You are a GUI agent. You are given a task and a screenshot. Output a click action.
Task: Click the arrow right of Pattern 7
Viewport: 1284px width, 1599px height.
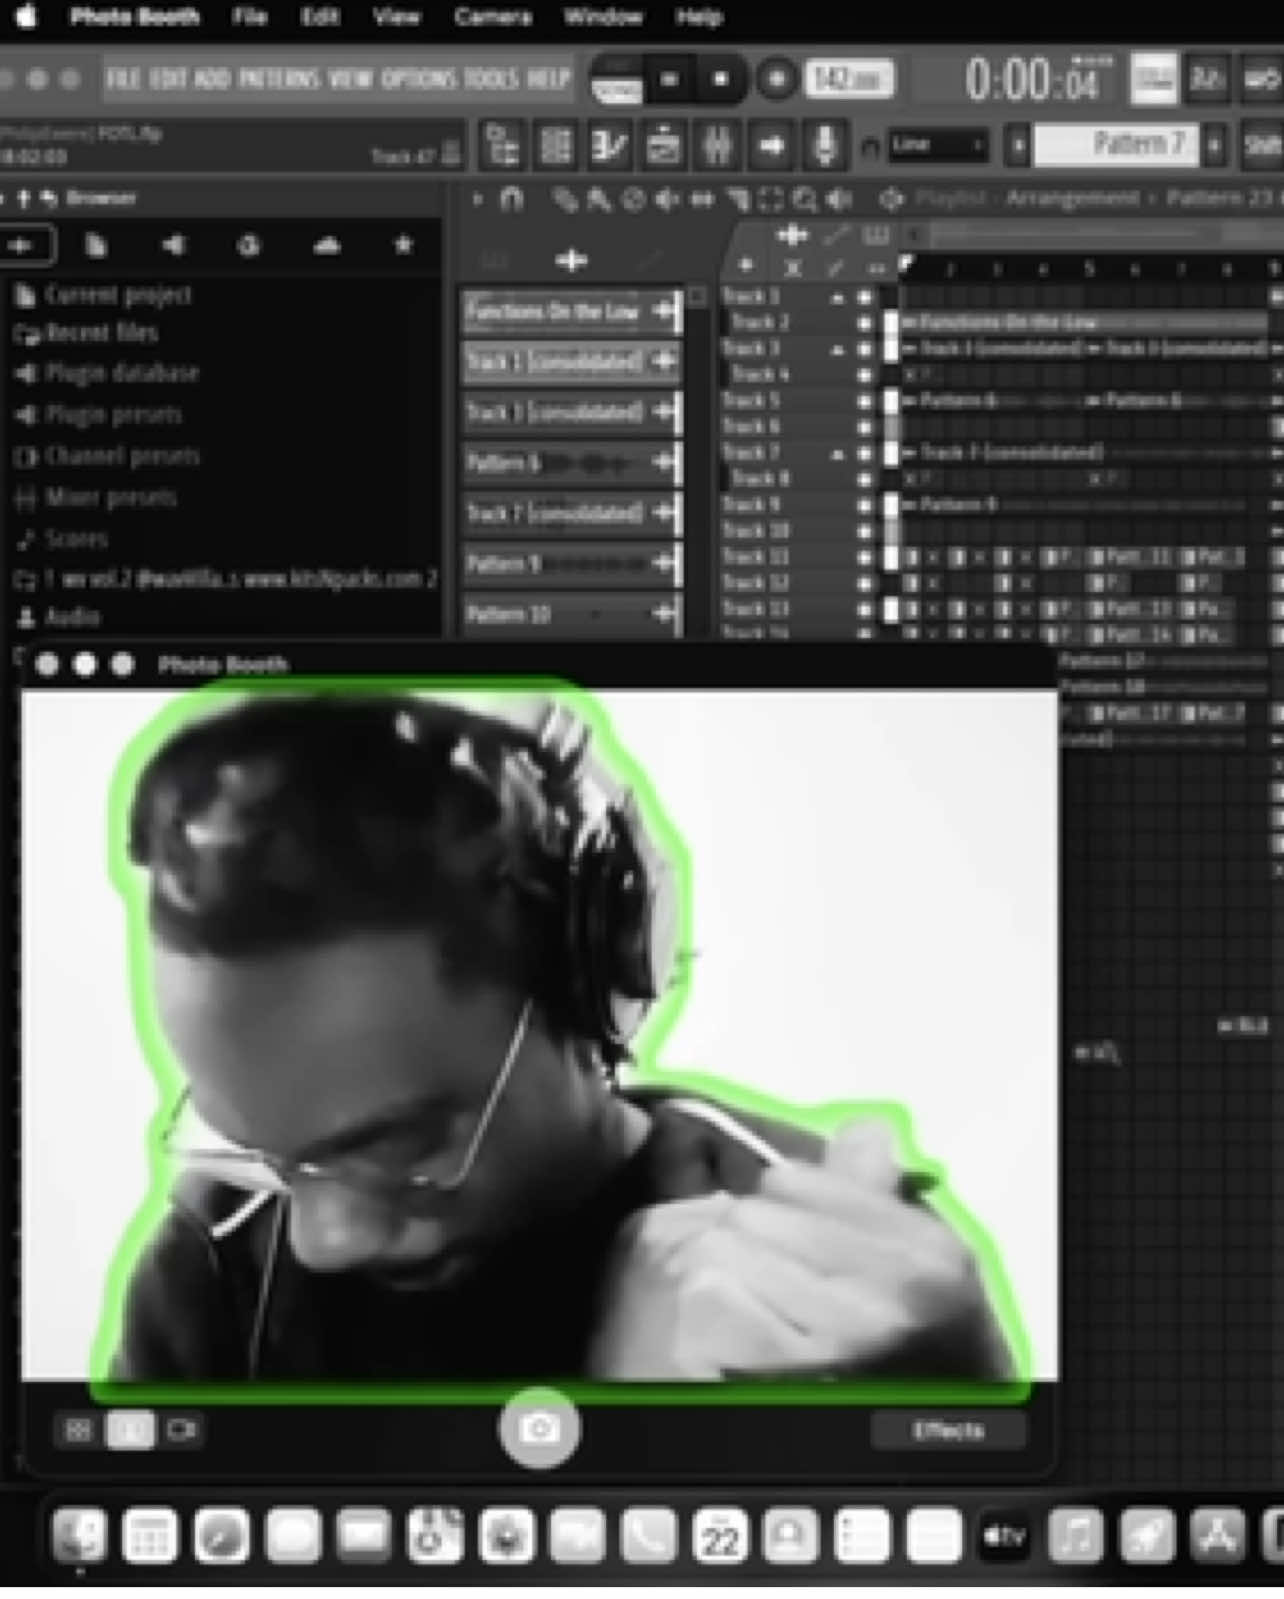[1214, 146]
